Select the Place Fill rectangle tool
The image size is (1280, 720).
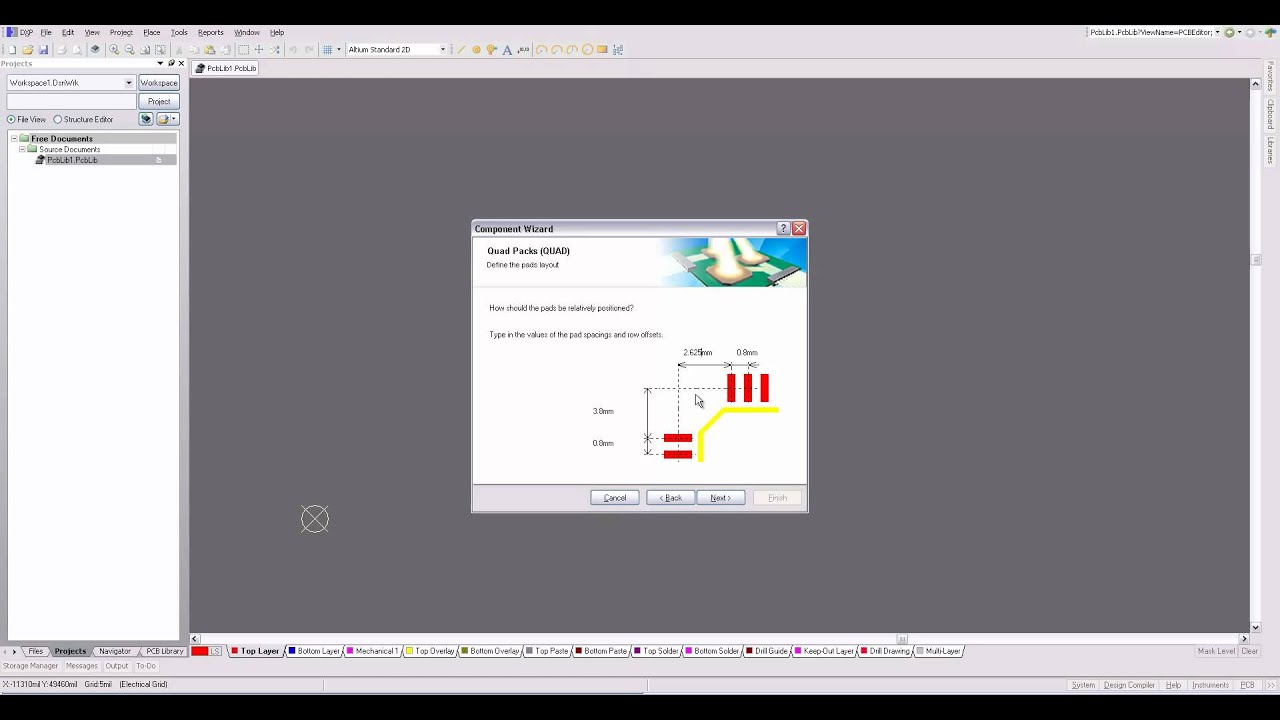point(602,49)
